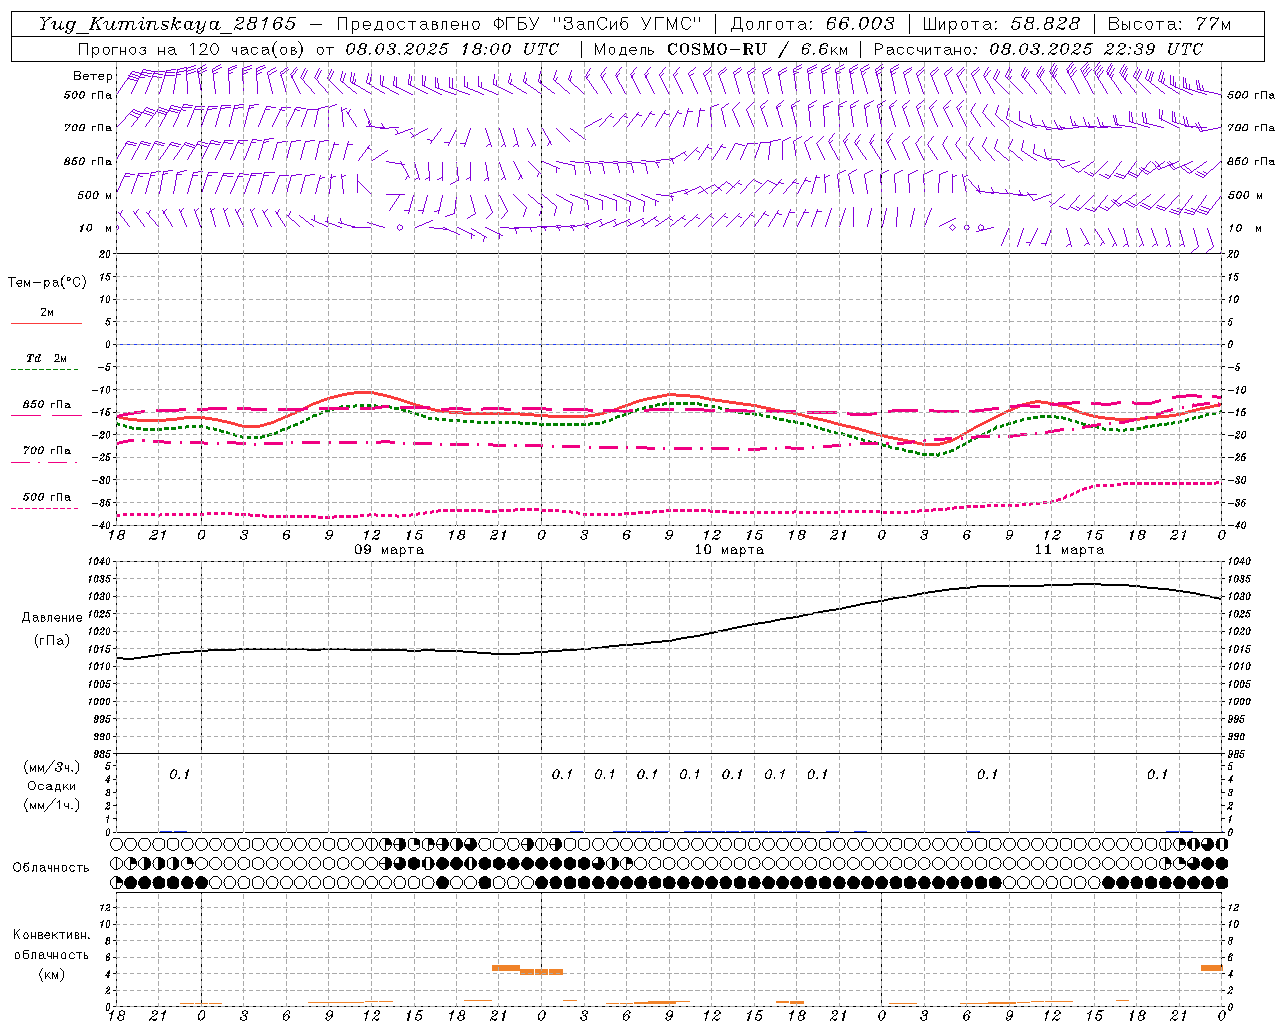
Task: Click 985 on the left pressure axis
Action: (x=103, y=754)
